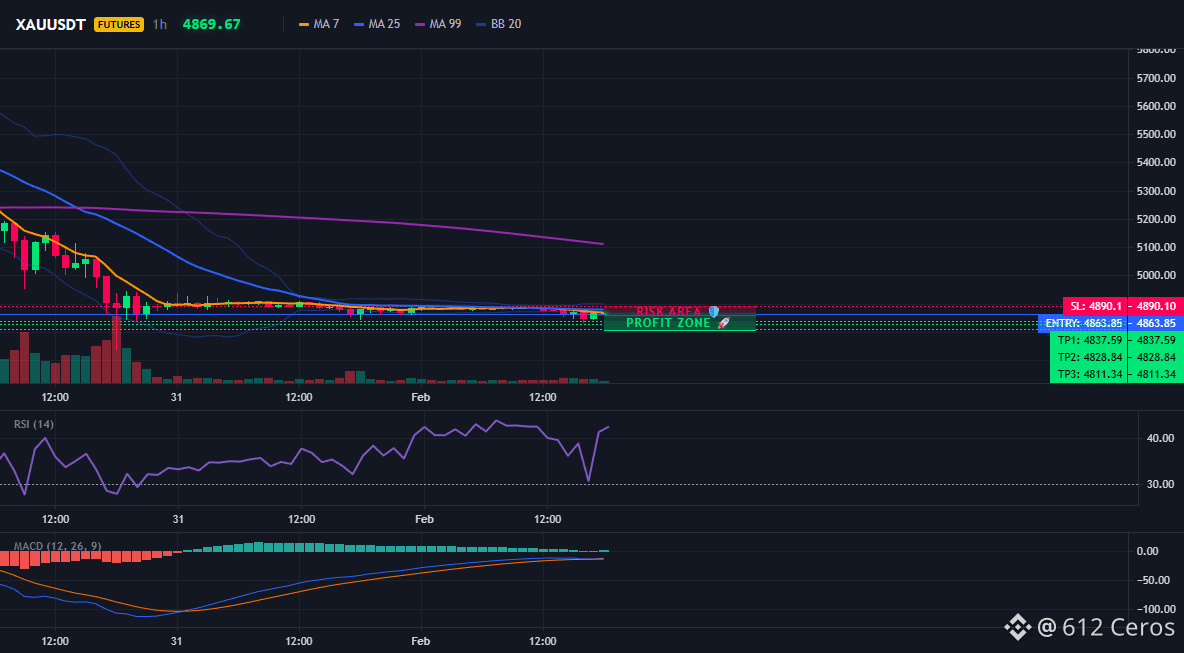The image size is (1184, 653).
Task: Click the TP3 4811.34 label
Action: coord(1088,374)
